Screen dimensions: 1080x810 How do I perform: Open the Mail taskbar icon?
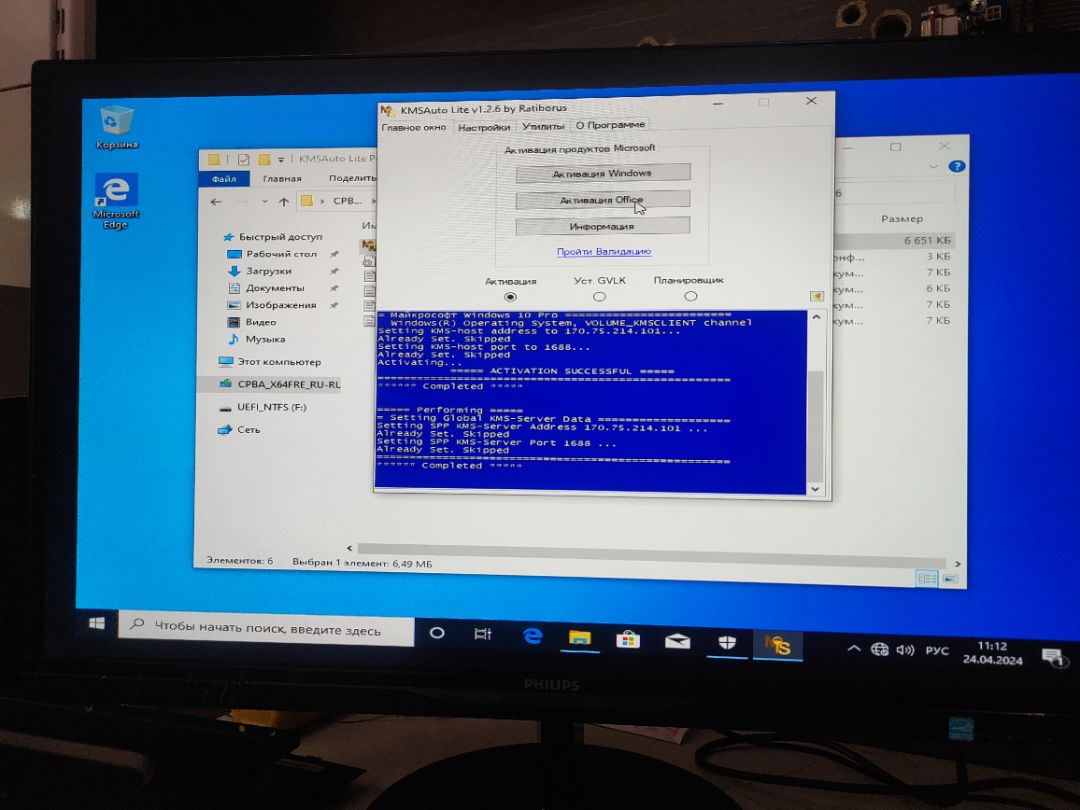click(x=677, y=642)
